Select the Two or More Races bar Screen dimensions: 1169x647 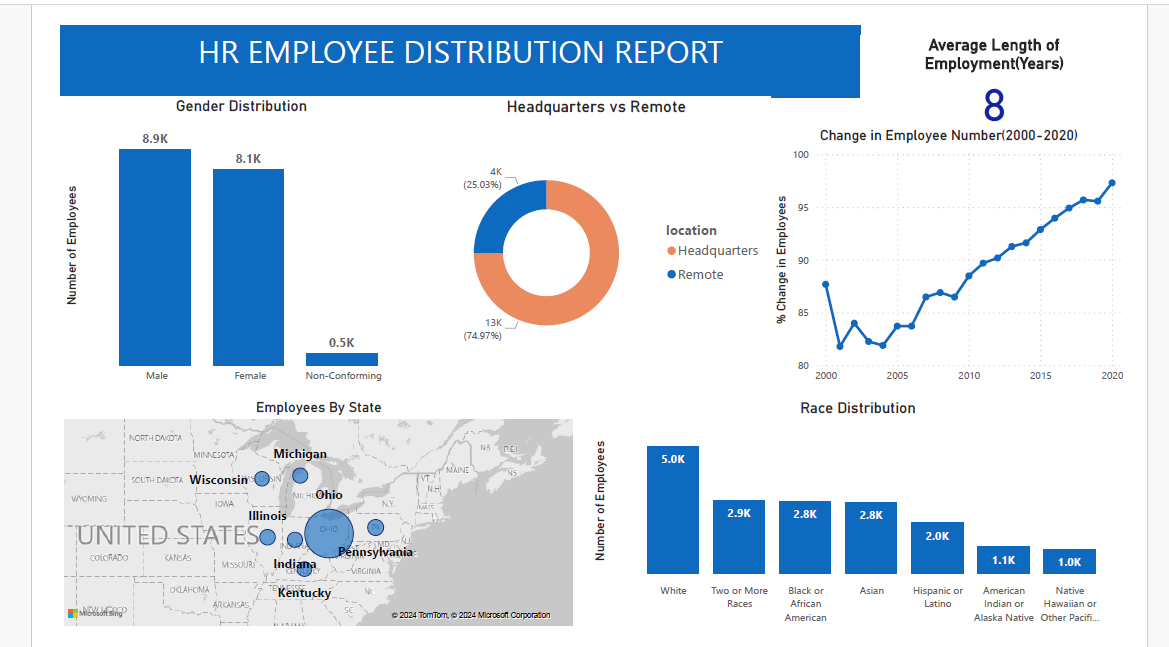click(x=739, y=537)
